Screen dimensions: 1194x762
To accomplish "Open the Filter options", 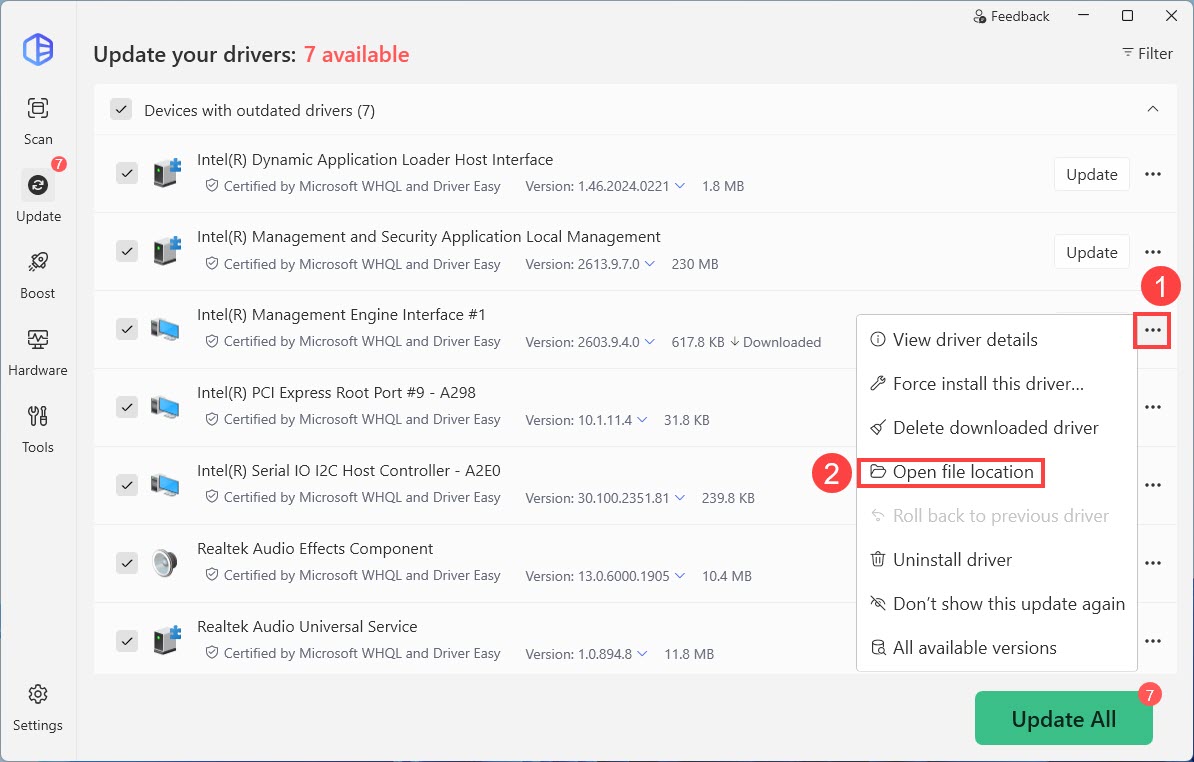I will (1147, 53).
